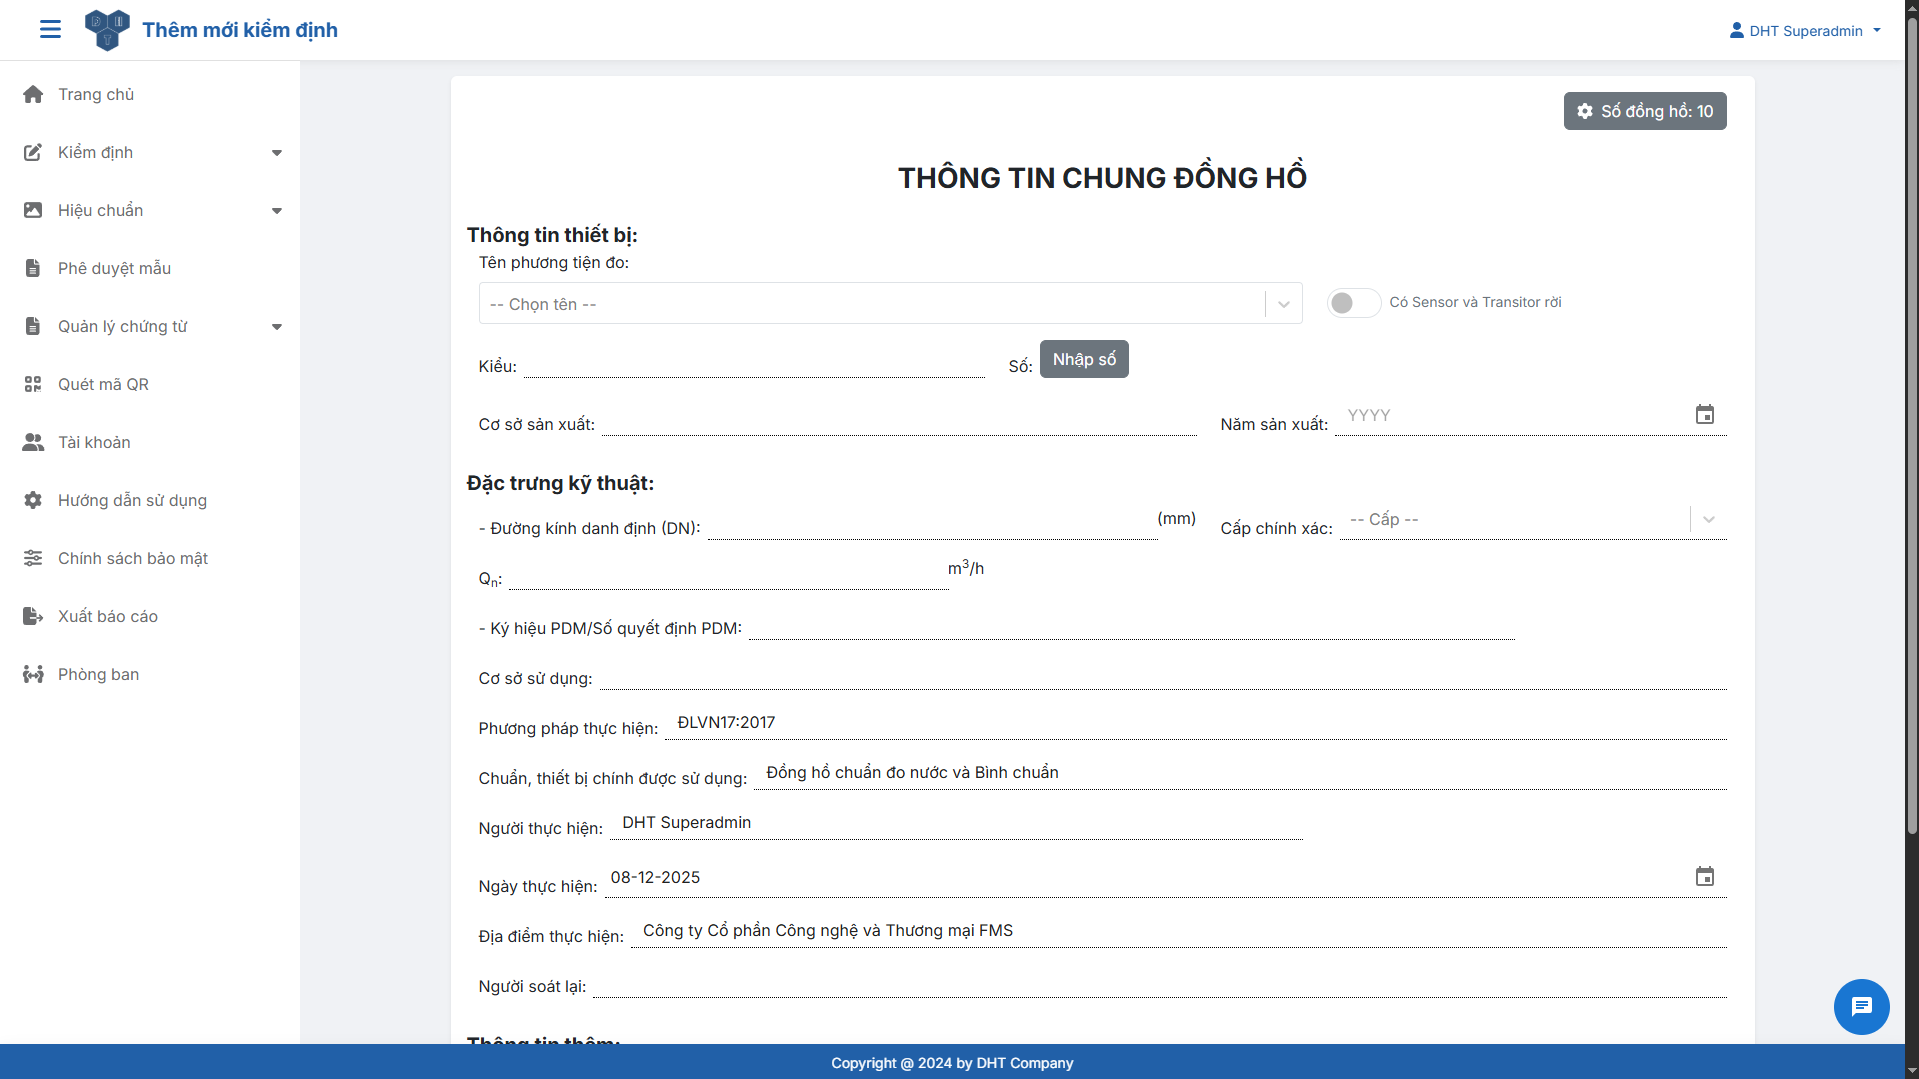This screenshot has width=1919, height=1079.
Task: Click the Cơ sở sản xuất input field
Action: click(x=898, y=423)
